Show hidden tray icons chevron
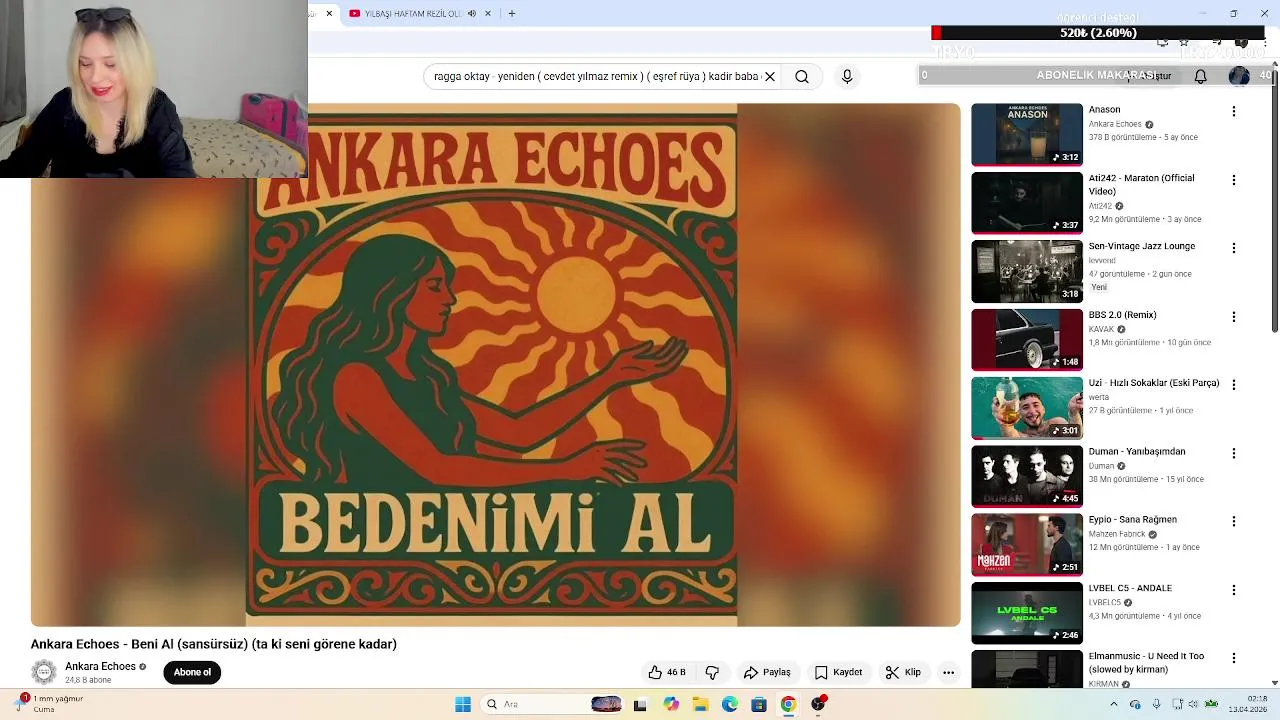The width and height of the screenshot is (1280, 720). [x=1114, y=704]
